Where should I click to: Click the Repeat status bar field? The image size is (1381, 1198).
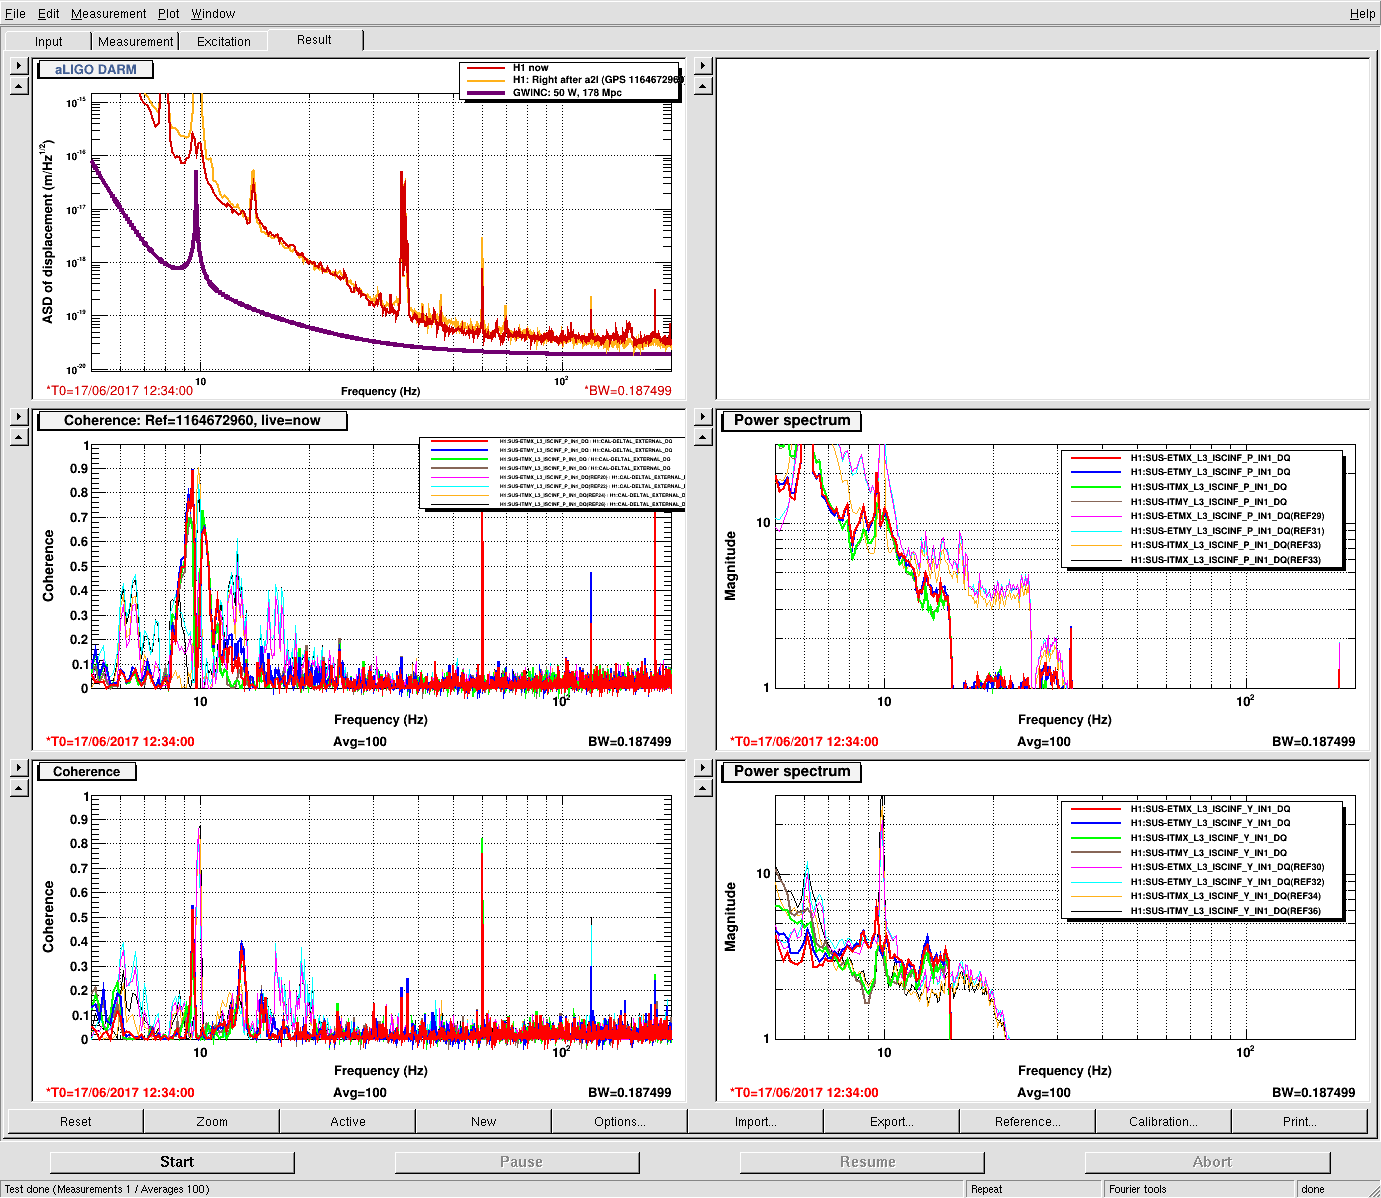[1034, 1189]
